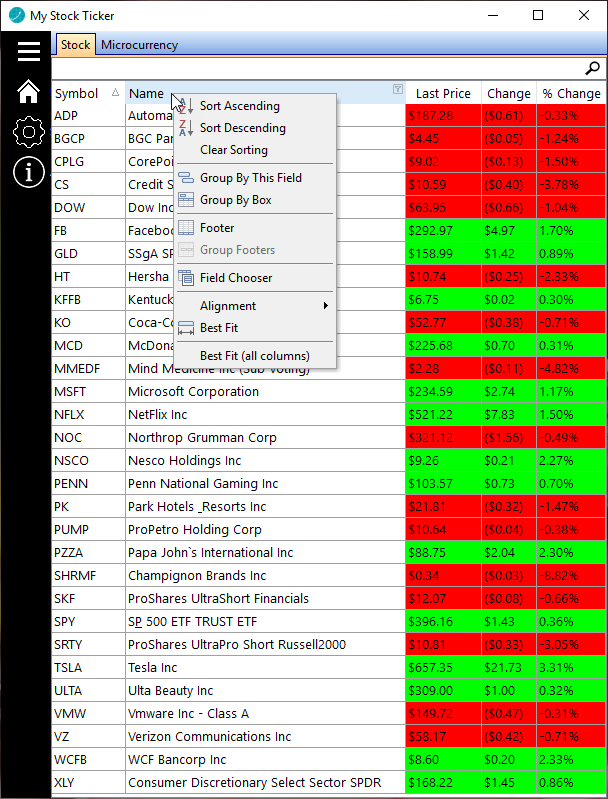Select ProShares UltraShort Financials cell
The height and width of the screenshot is (799, 608).
tap(266, 598)
